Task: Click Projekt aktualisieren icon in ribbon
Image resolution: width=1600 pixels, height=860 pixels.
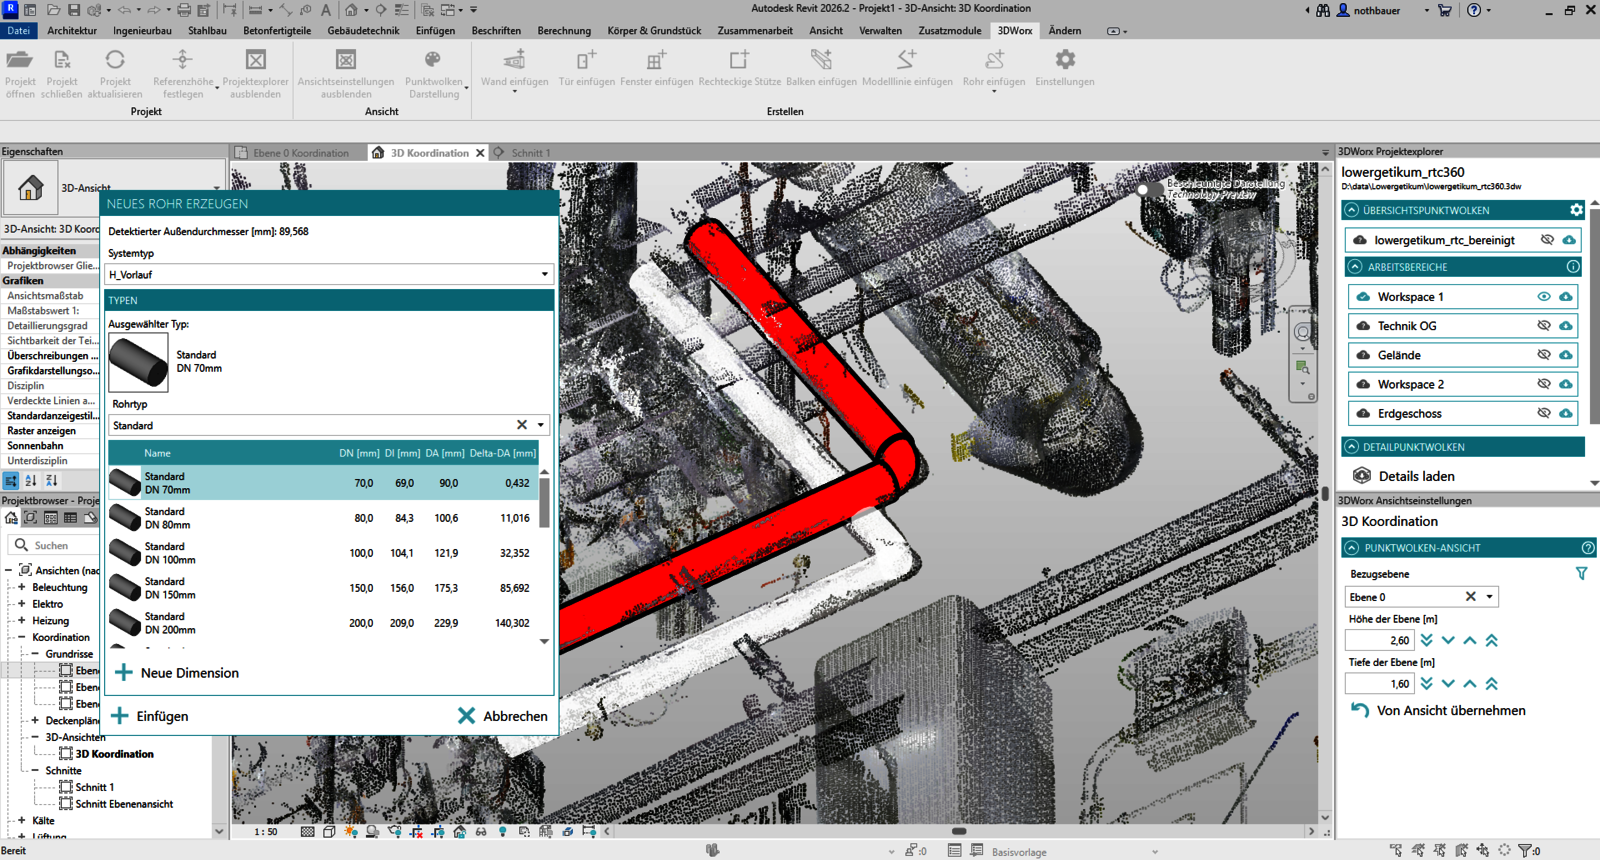Action: pos(115,61)
